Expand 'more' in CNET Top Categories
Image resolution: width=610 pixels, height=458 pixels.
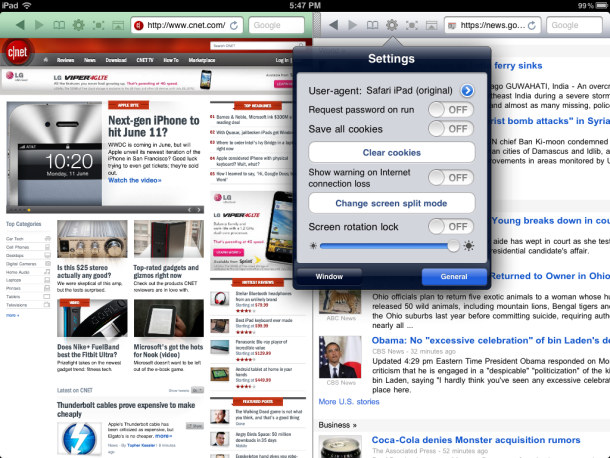(x=12, y=315)
